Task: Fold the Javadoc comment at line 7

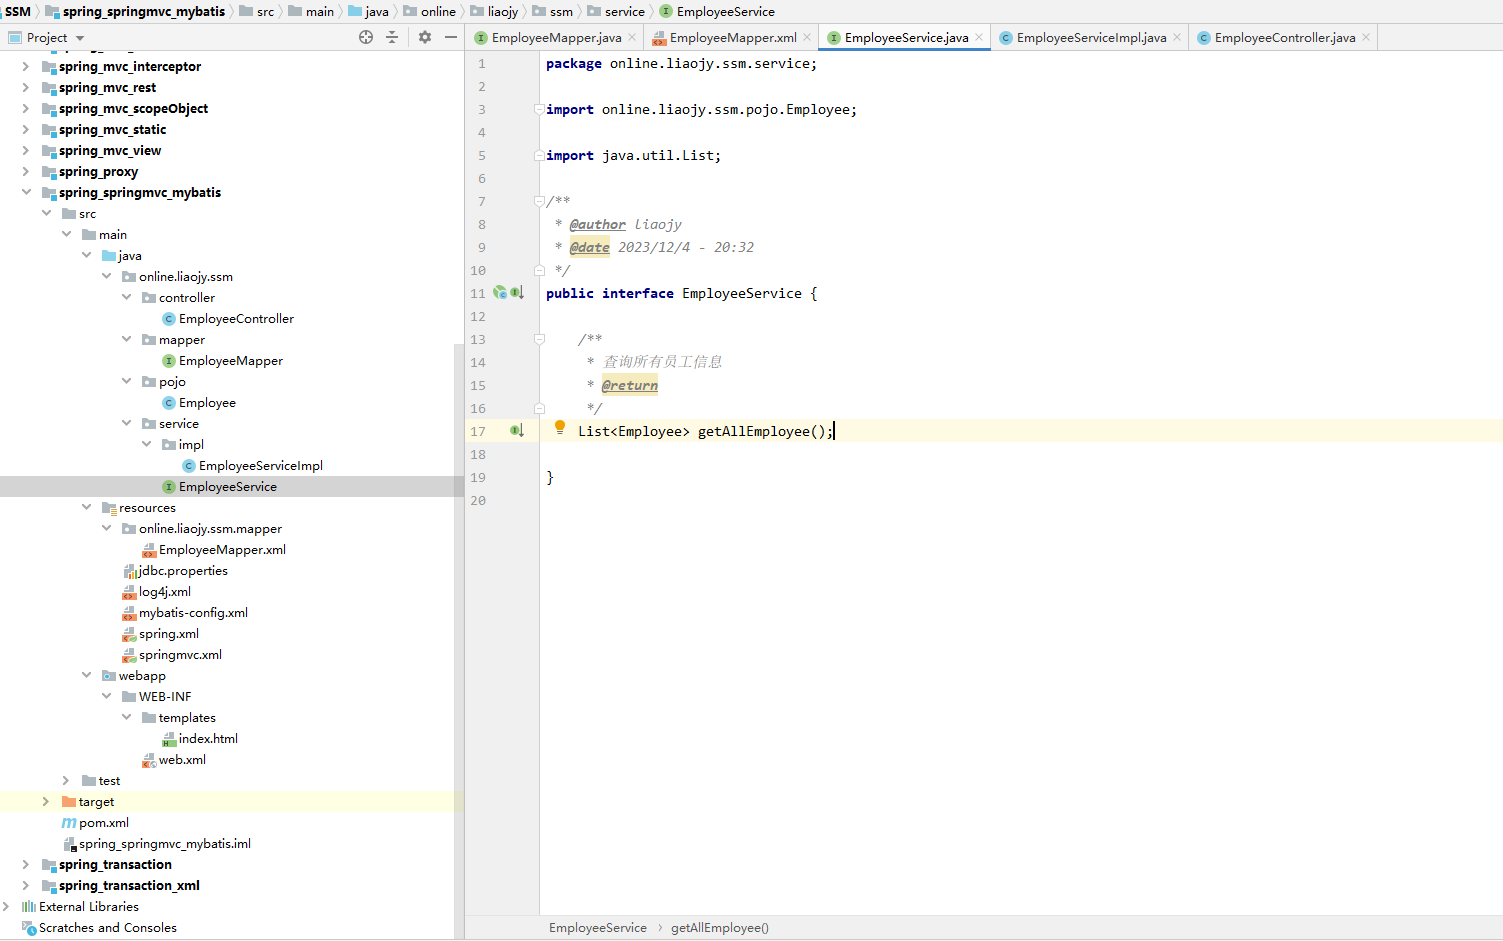Action: coord(539,201)
